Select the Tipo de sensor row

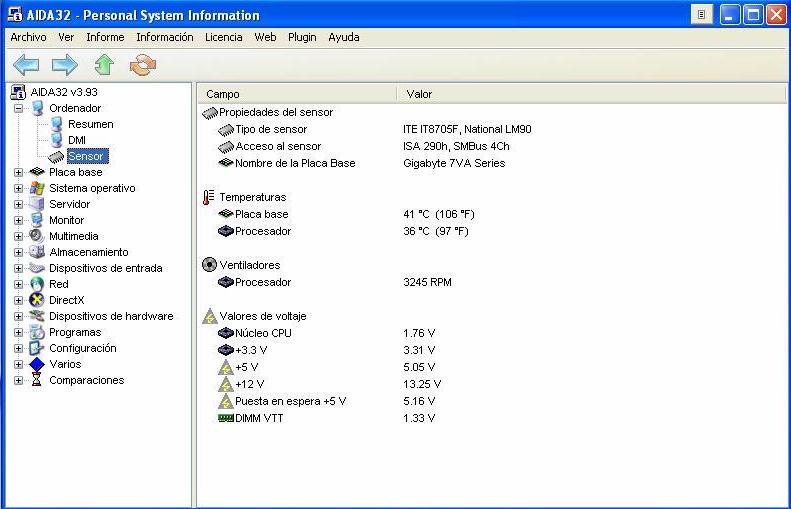pos(492,129)
